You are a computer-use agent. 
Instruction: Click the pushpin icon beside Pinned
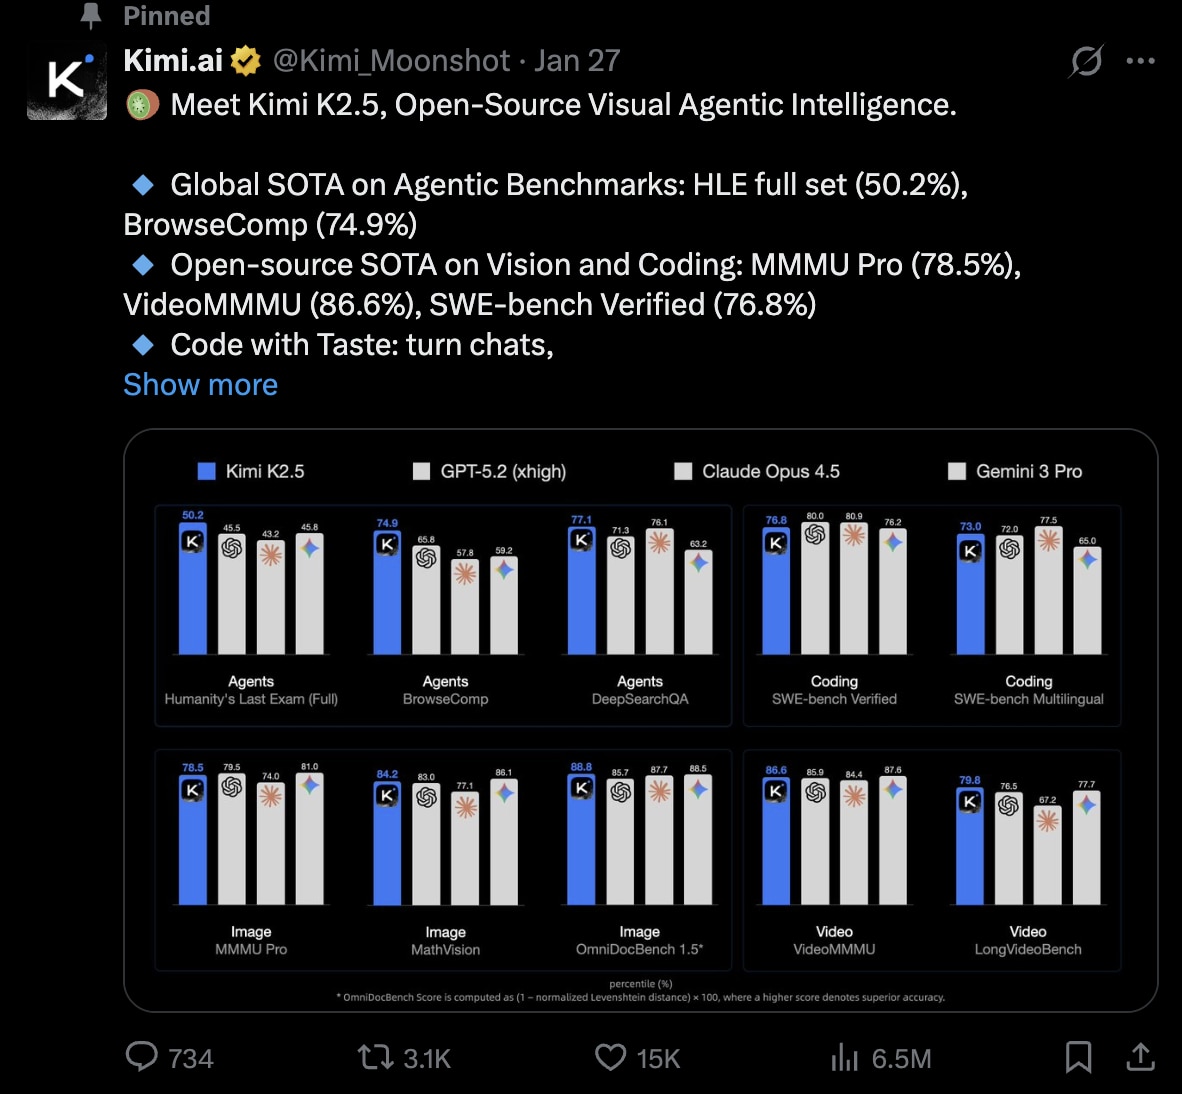pyautogui.click(x=91, y=15)
